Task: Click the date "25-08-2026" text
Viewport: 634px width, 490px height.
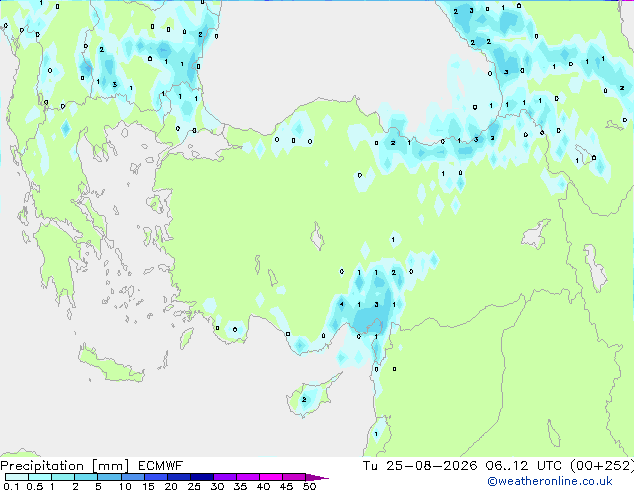Action: coord(431,466)
